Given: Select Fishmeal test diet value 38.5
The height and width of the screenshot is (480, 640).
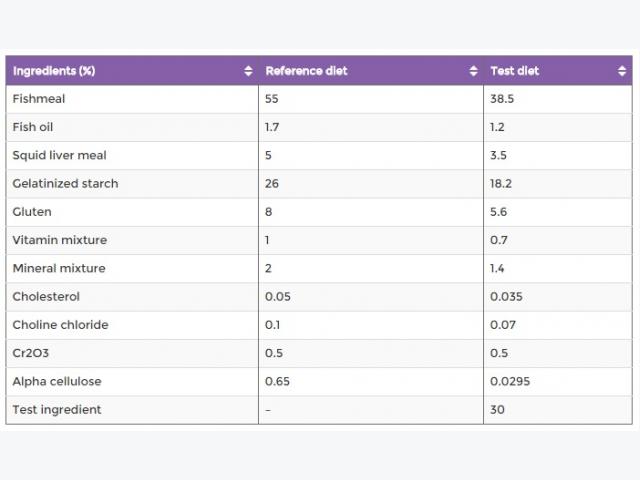Looking at the screenshot, I should pyautogui.click(x=502, y=99).
